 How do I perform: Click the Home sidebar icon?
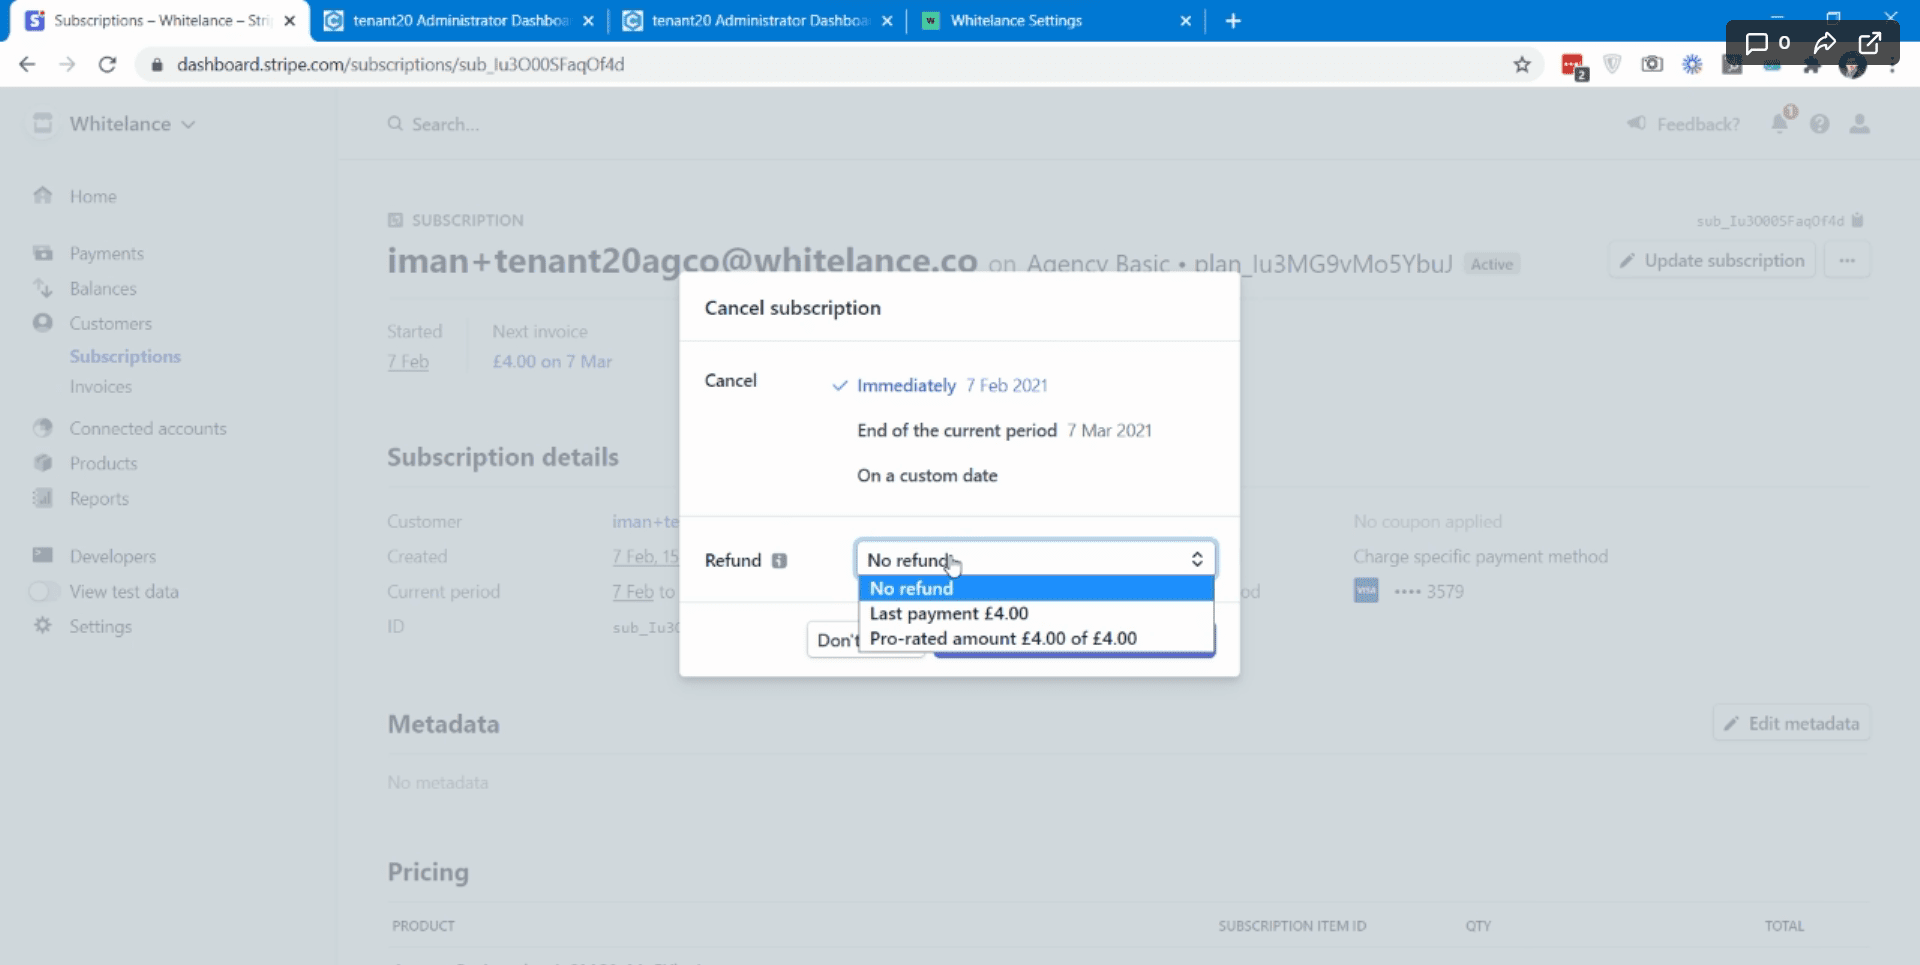pos(42,196)
